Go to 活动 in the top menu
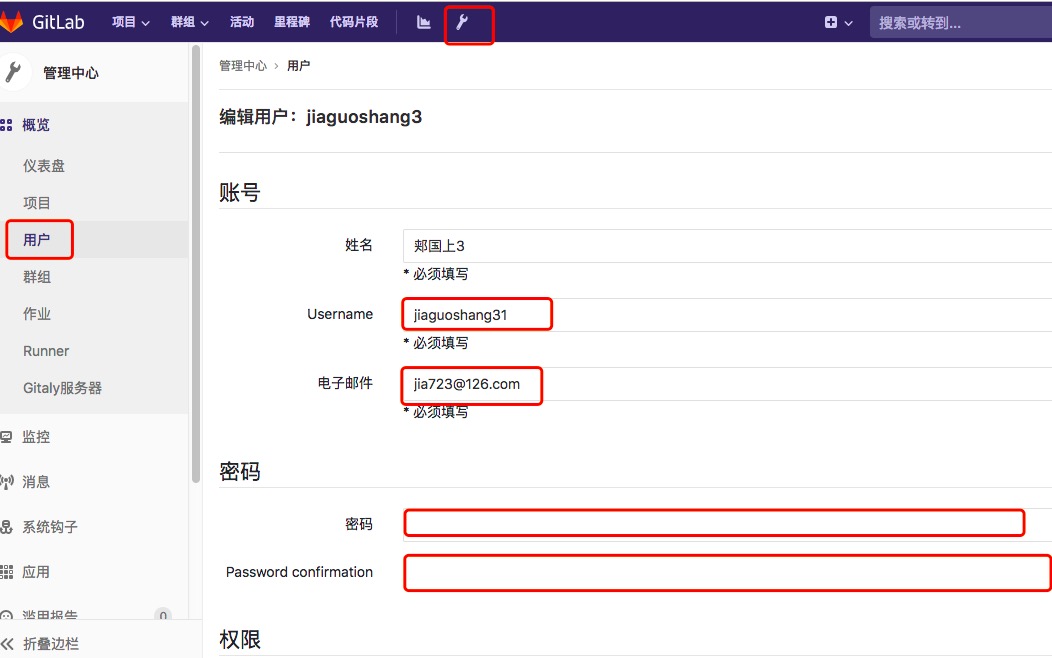 pos(242,20)
